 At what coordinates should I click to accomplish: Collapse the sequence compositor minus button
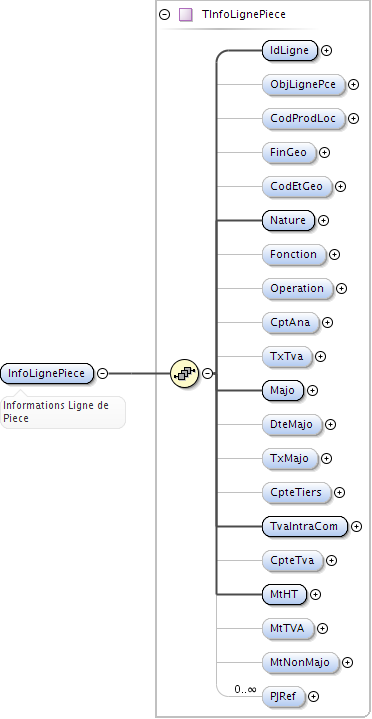click(x=208, y=374)
